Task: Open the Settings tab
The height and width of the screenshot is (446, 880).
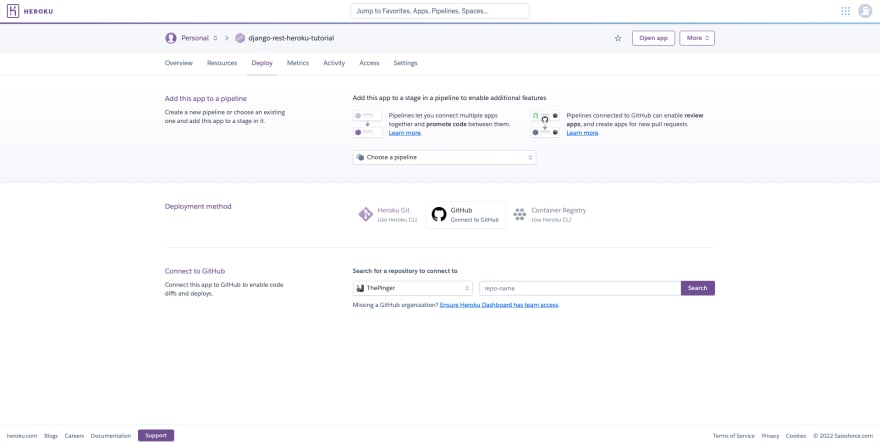Action: click(405, 63)
